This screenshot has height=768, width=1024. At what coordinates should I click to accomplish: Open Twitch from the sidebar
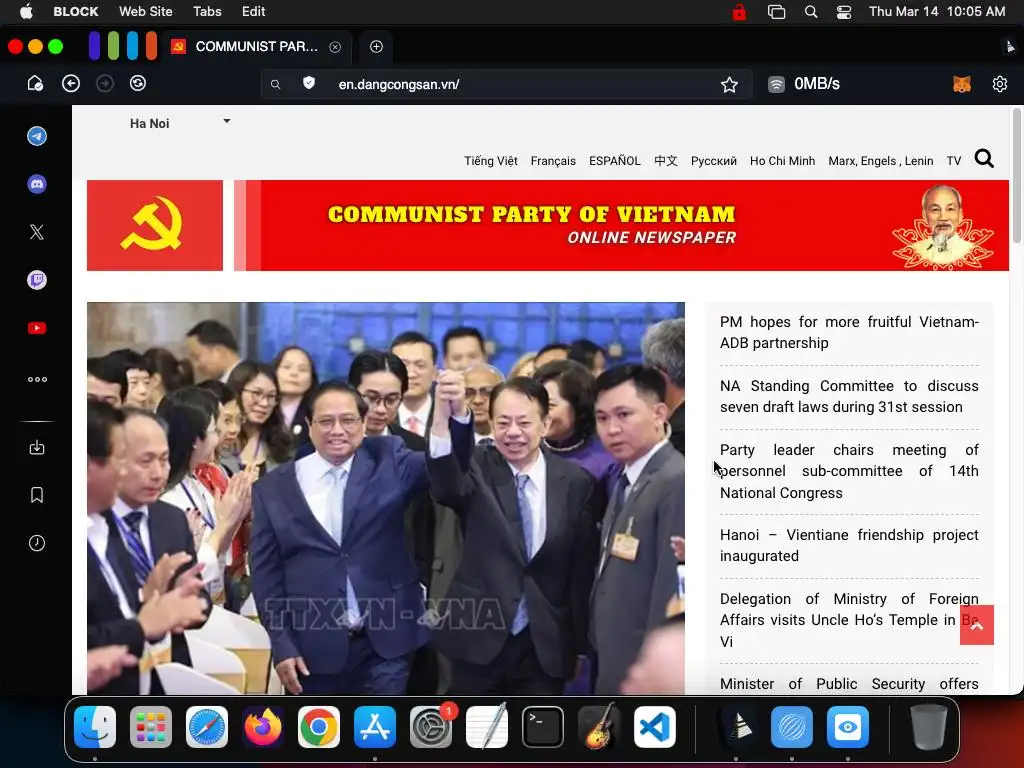(x=37, y=280)
